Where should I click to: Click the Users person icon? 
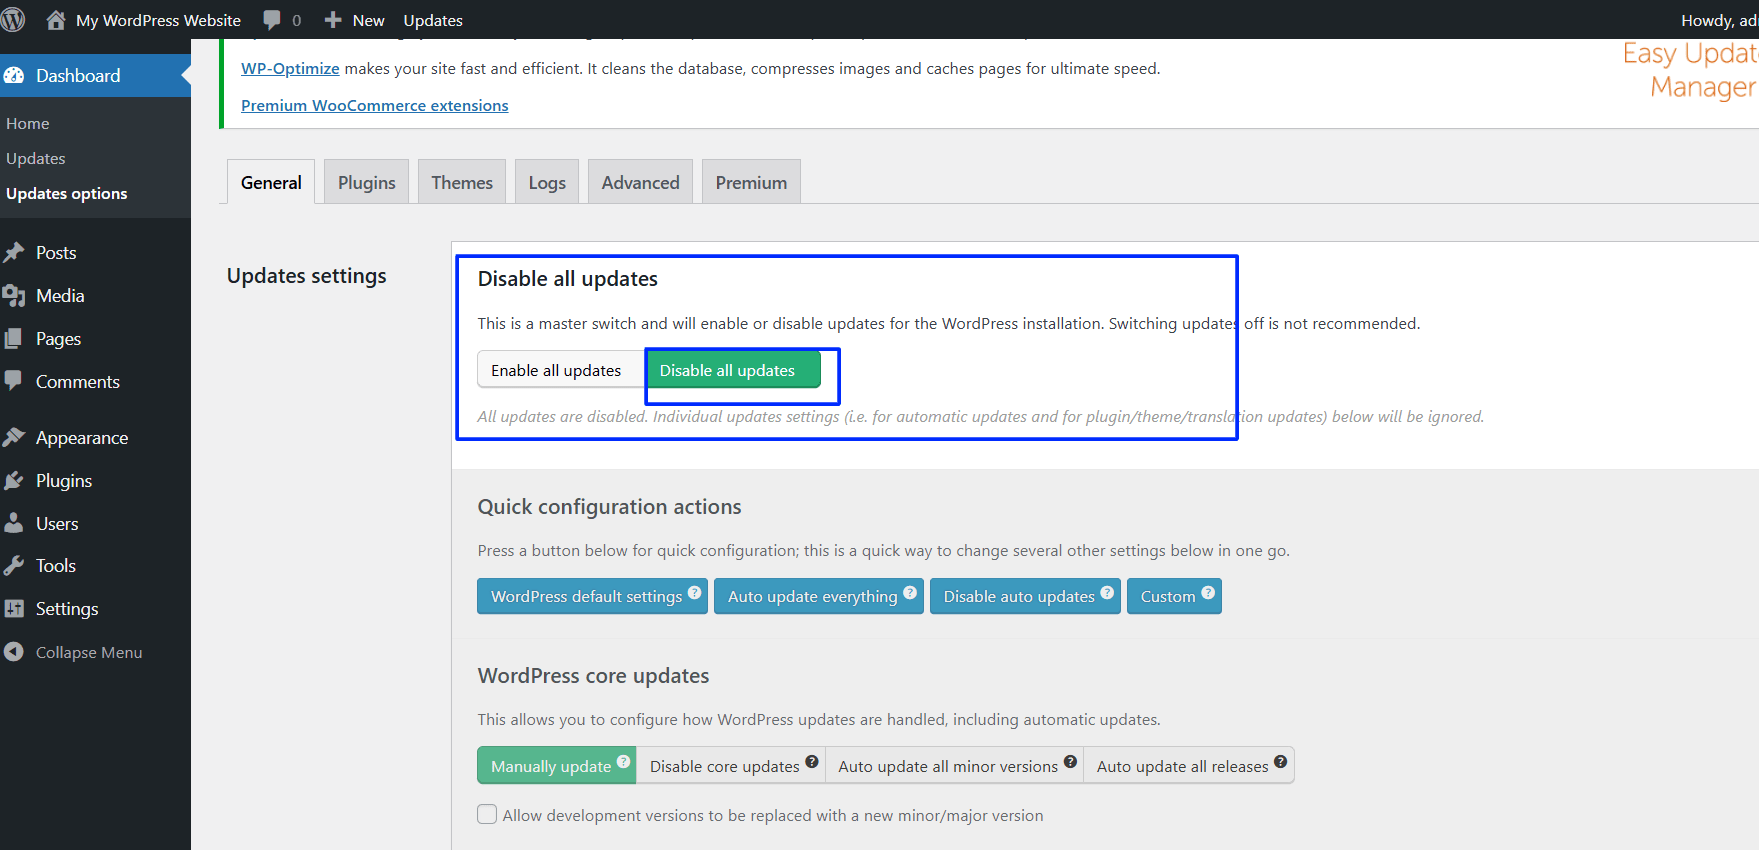pyautogui.click(x=14, y=523)
